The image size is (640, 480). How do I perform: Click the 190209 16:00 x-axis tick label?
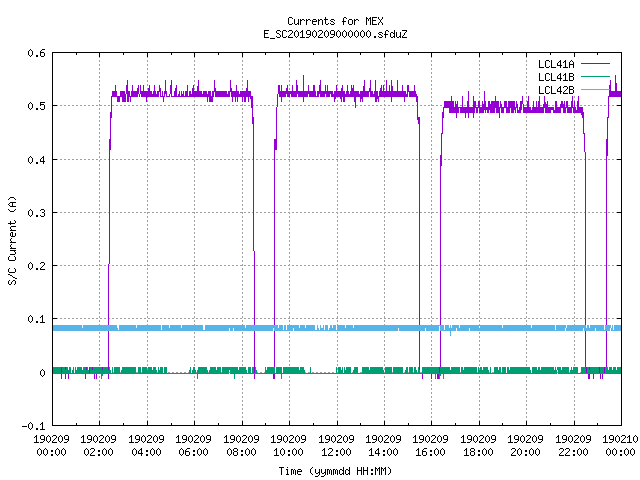[431, 446]
